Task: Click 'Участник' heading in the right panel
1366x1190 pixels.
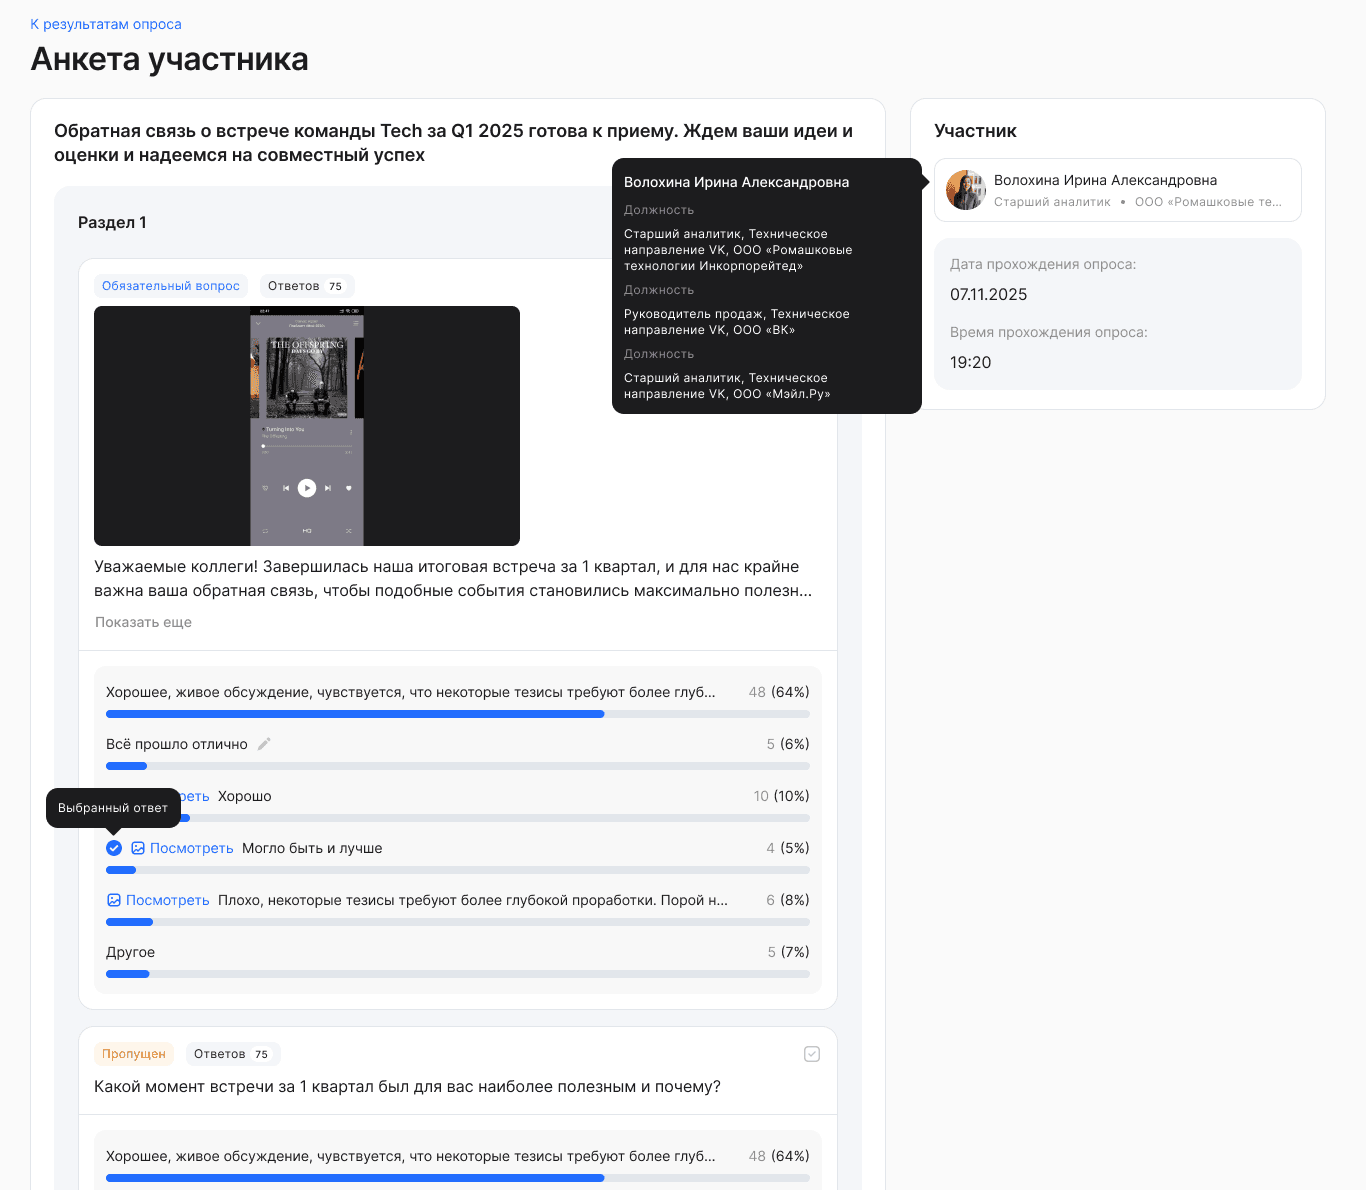Action: (x=975, y=131)
